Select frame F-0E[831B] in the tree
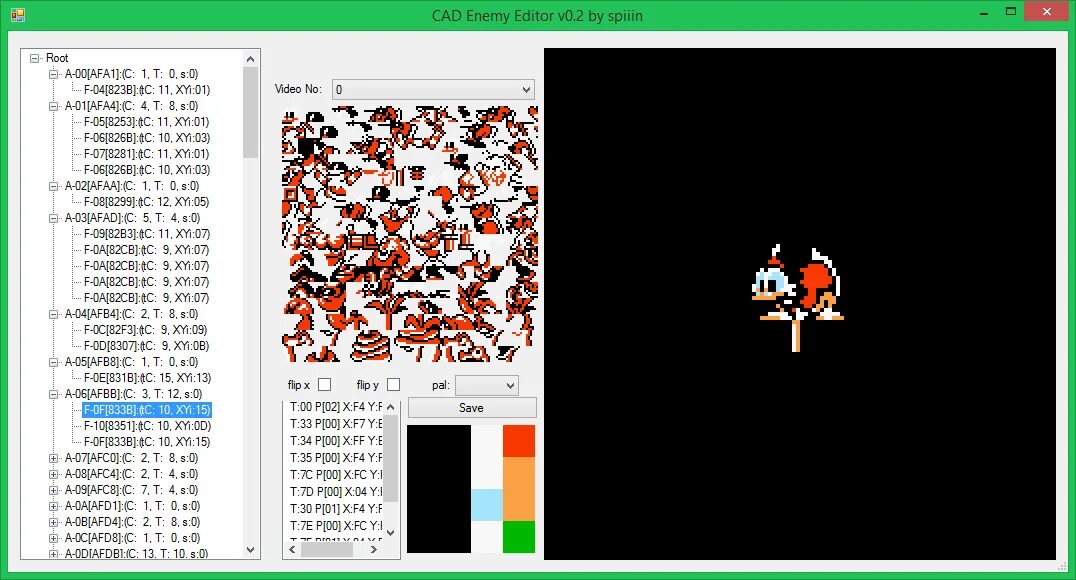Screen dimensions: 1076x580 (147, 378)
